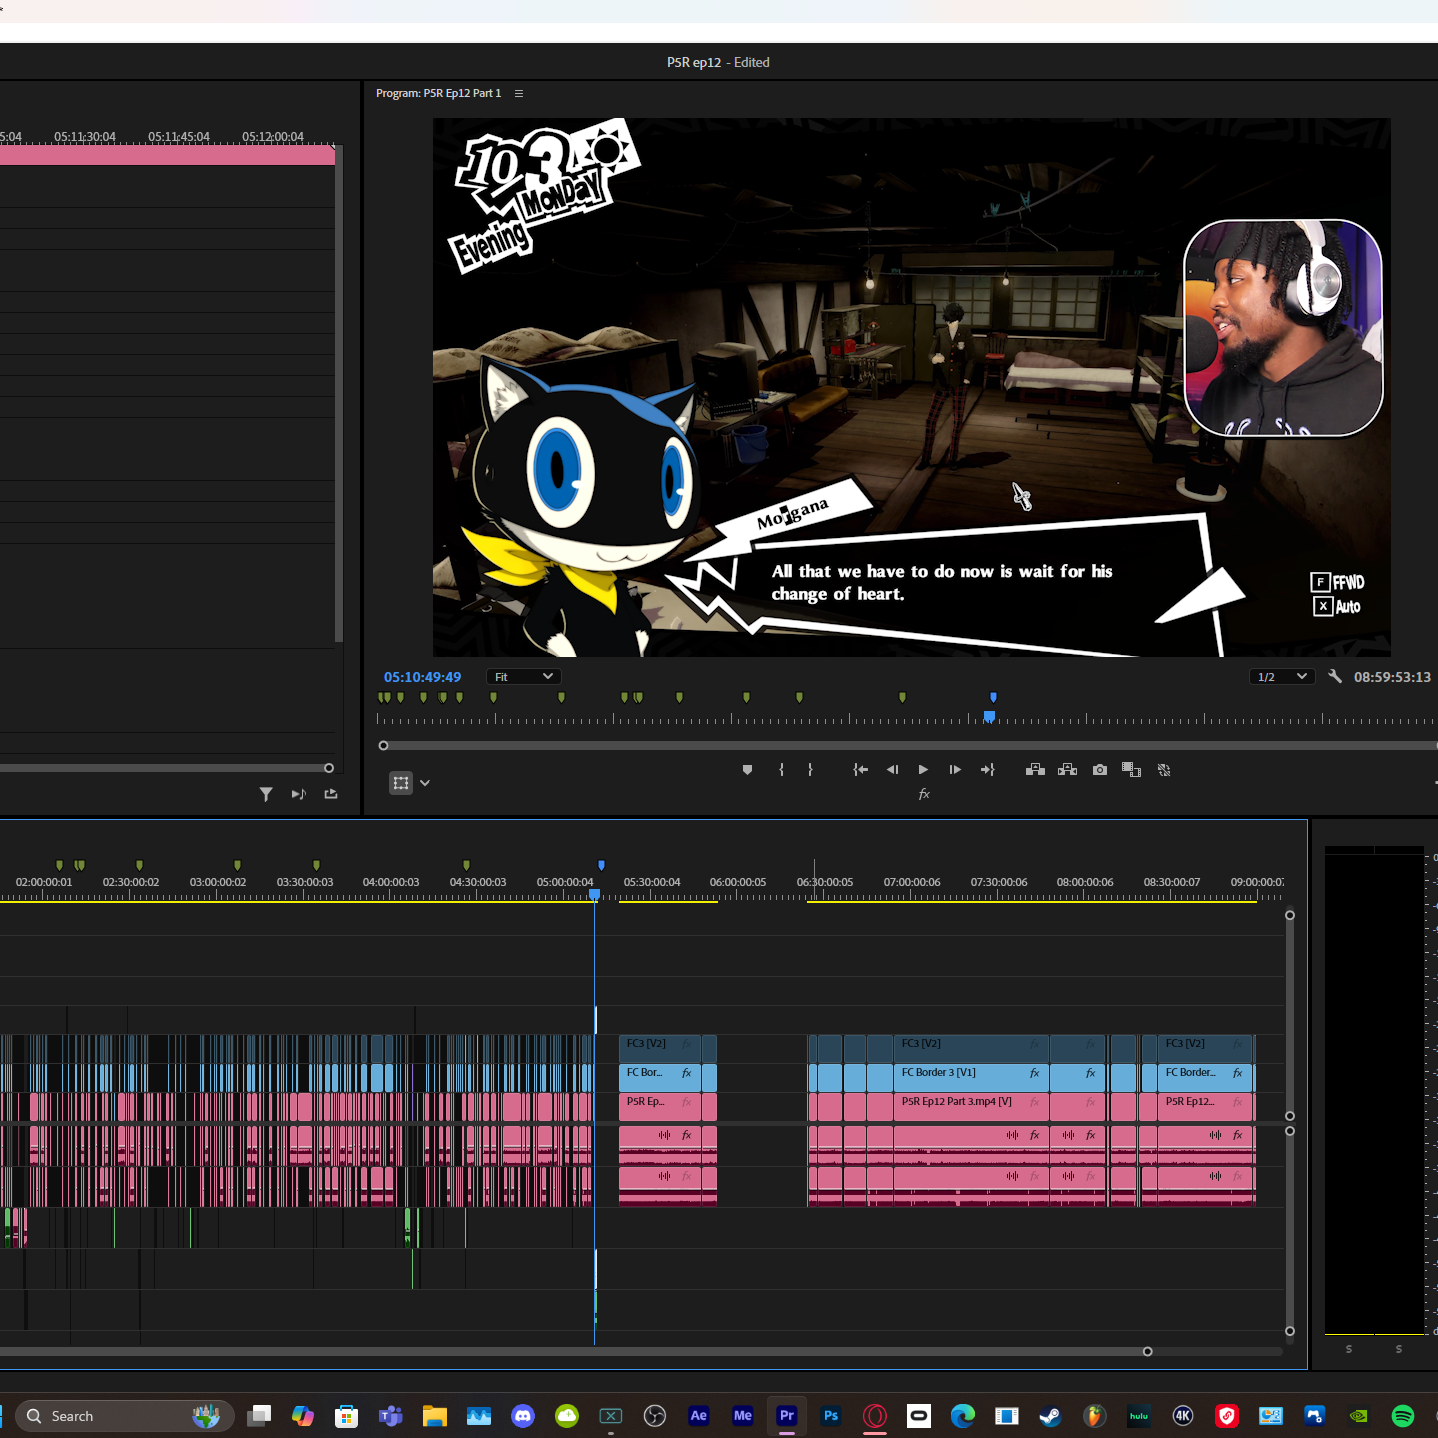Open the Fit zoom level dropdown
1438x1438 pixels.
tap(523, 677)
